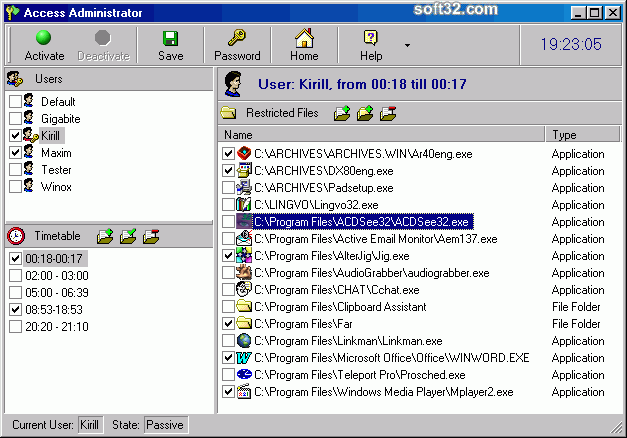Select the 00:18-00:17 timetable entry
Screen dimensions: 627x438
pos(54,259)
